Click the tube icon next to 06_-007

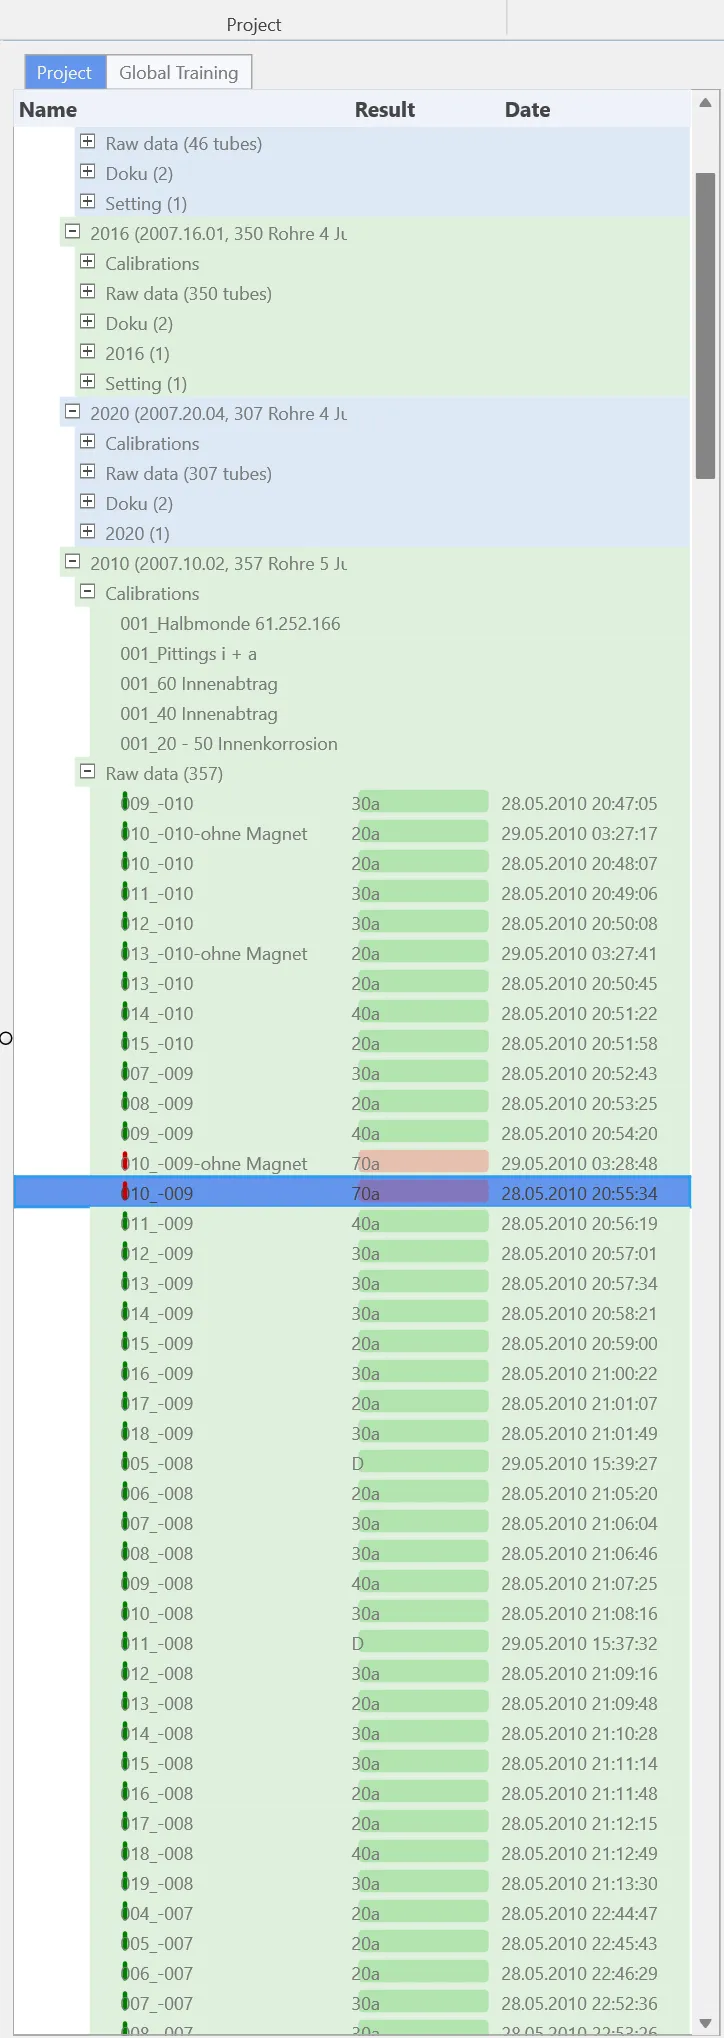[125, 1972]
